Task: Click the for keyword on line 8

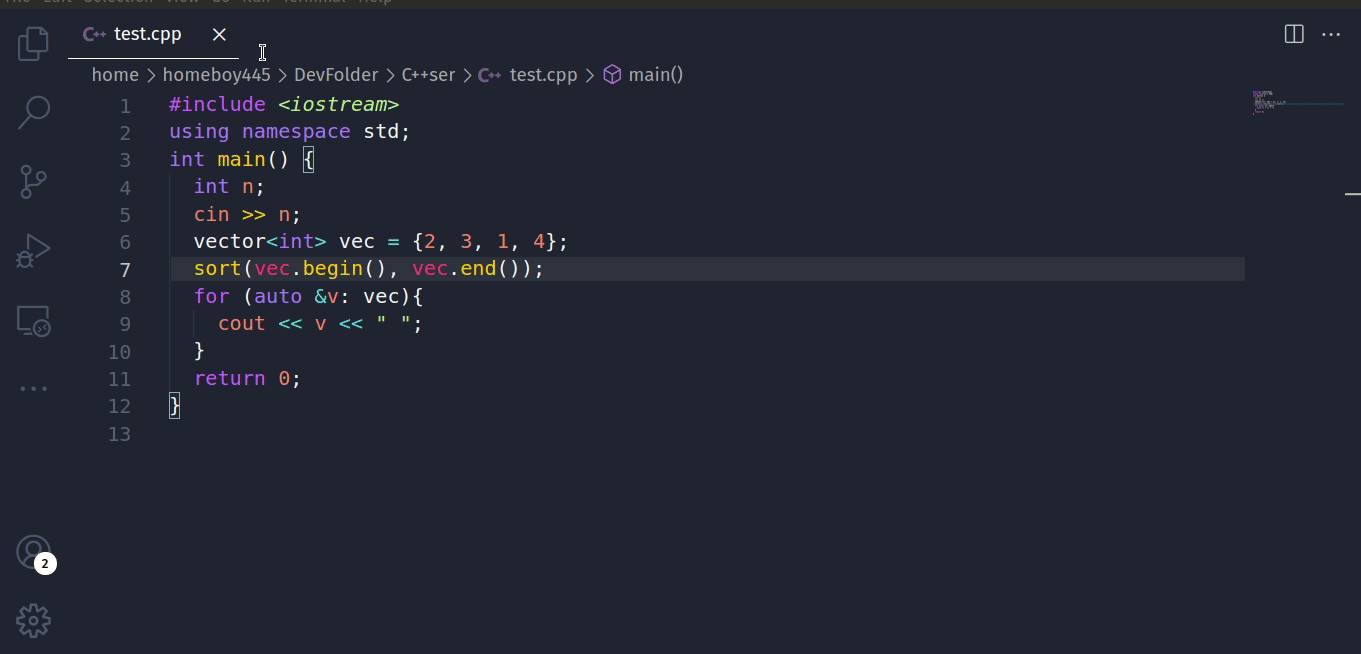Action: click(212, 296)
